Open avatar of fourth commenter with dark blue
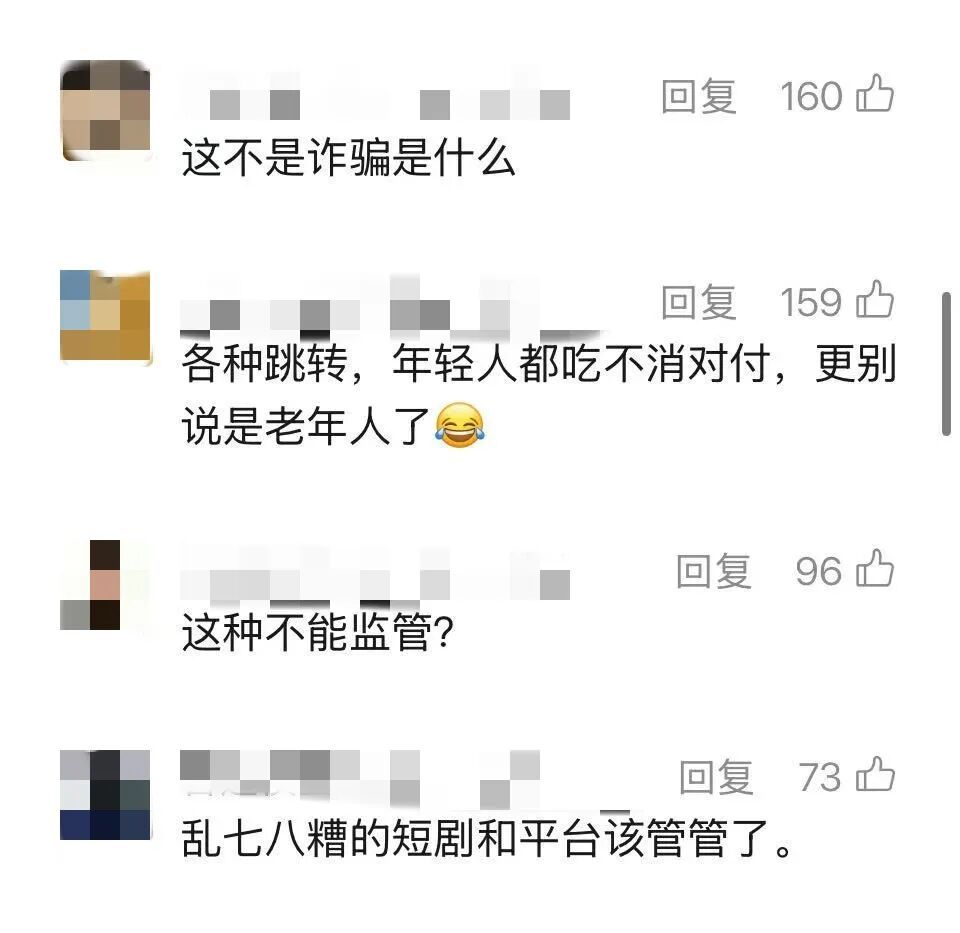The image size is (960, 933). coord(105,794)
